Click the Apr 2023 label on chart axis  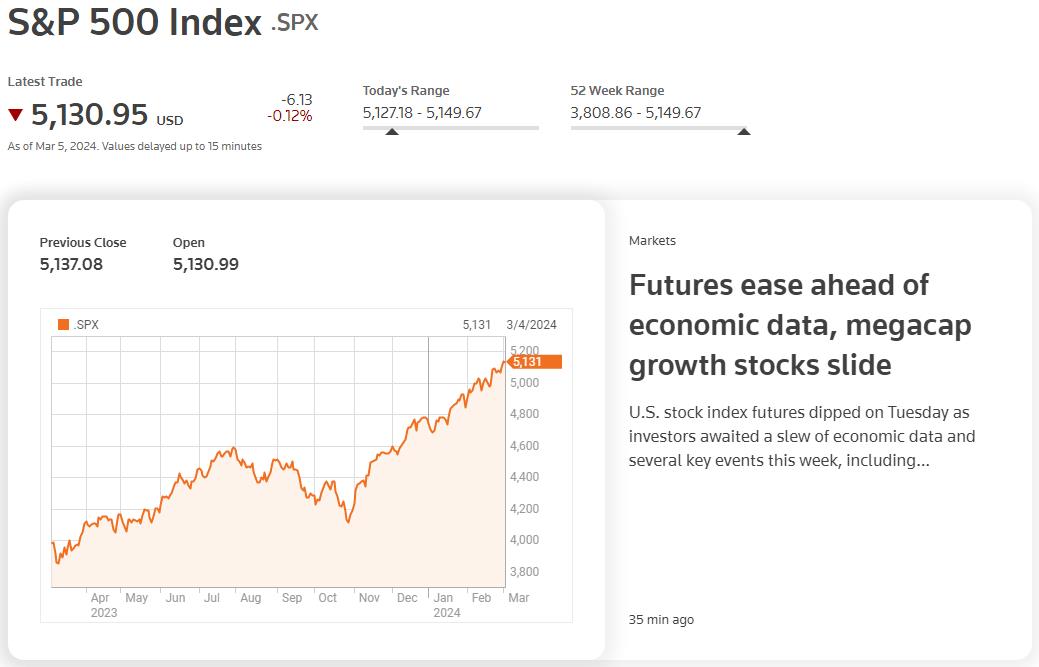pyautogui.click(x=103, y=605)
